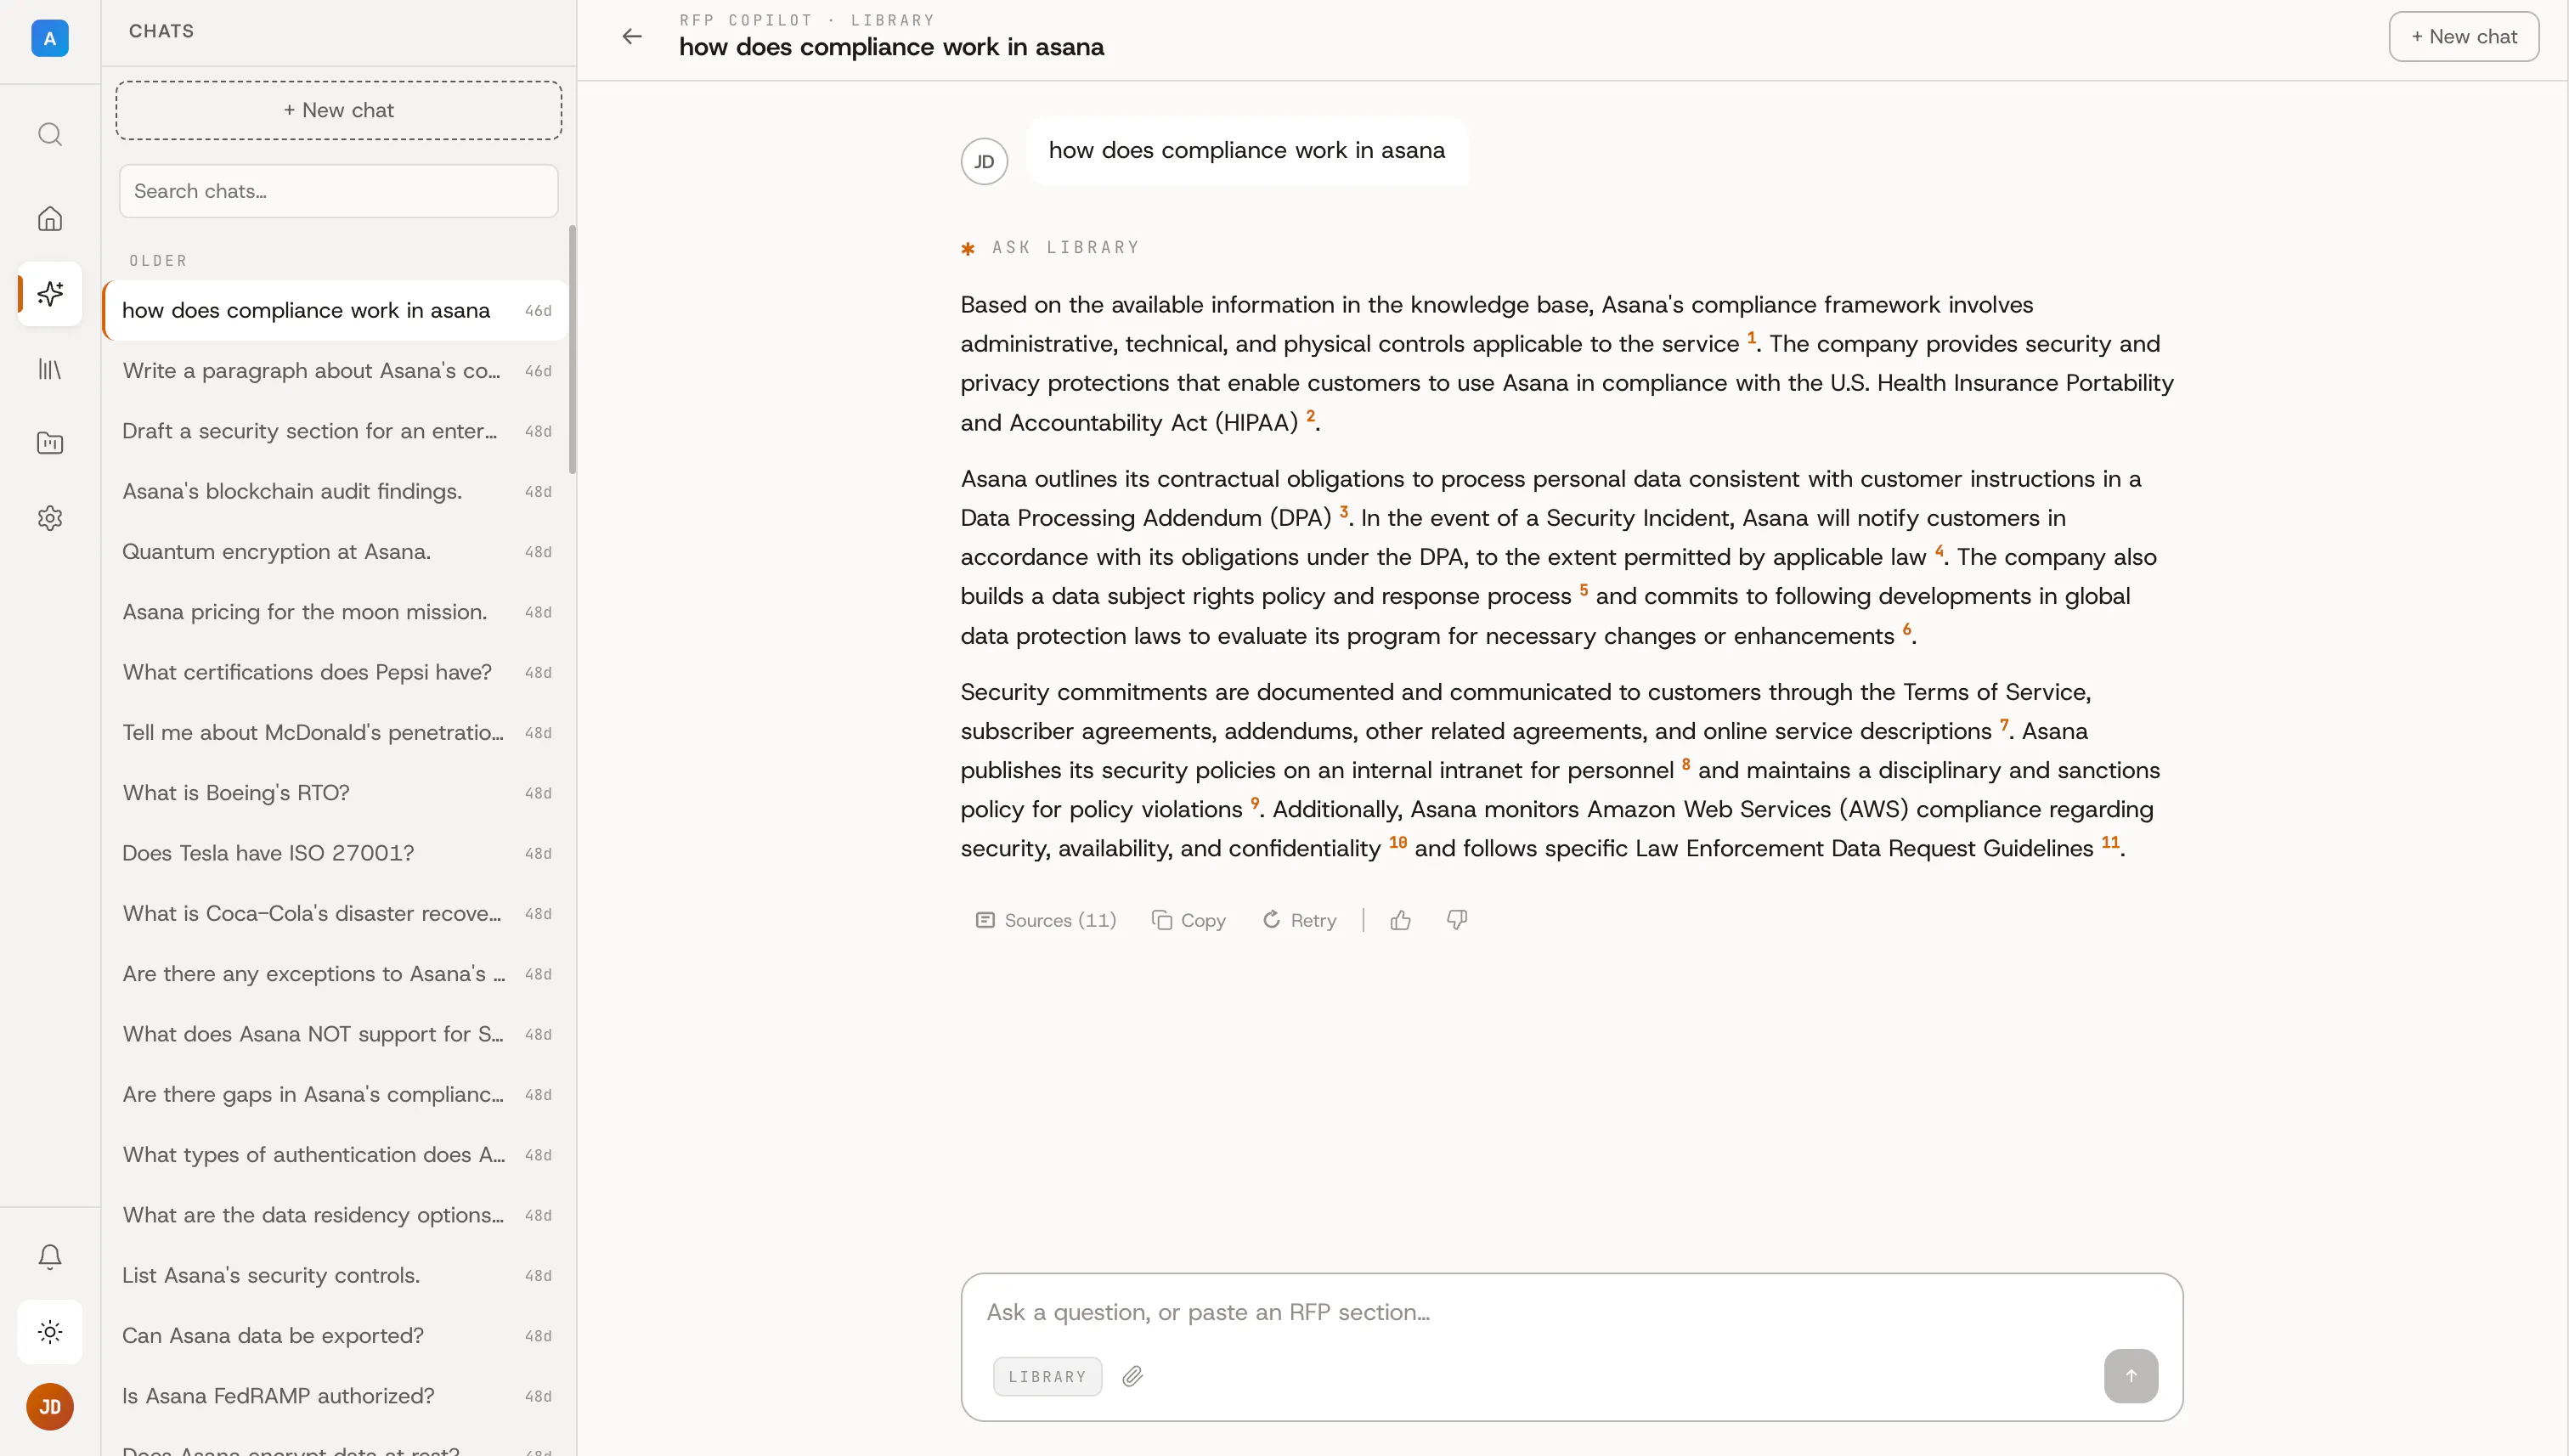The height and width of the screenshot is (1456, 2569).
Task: Open the Library books icon in sidebar
Action: tap(50, 369)
